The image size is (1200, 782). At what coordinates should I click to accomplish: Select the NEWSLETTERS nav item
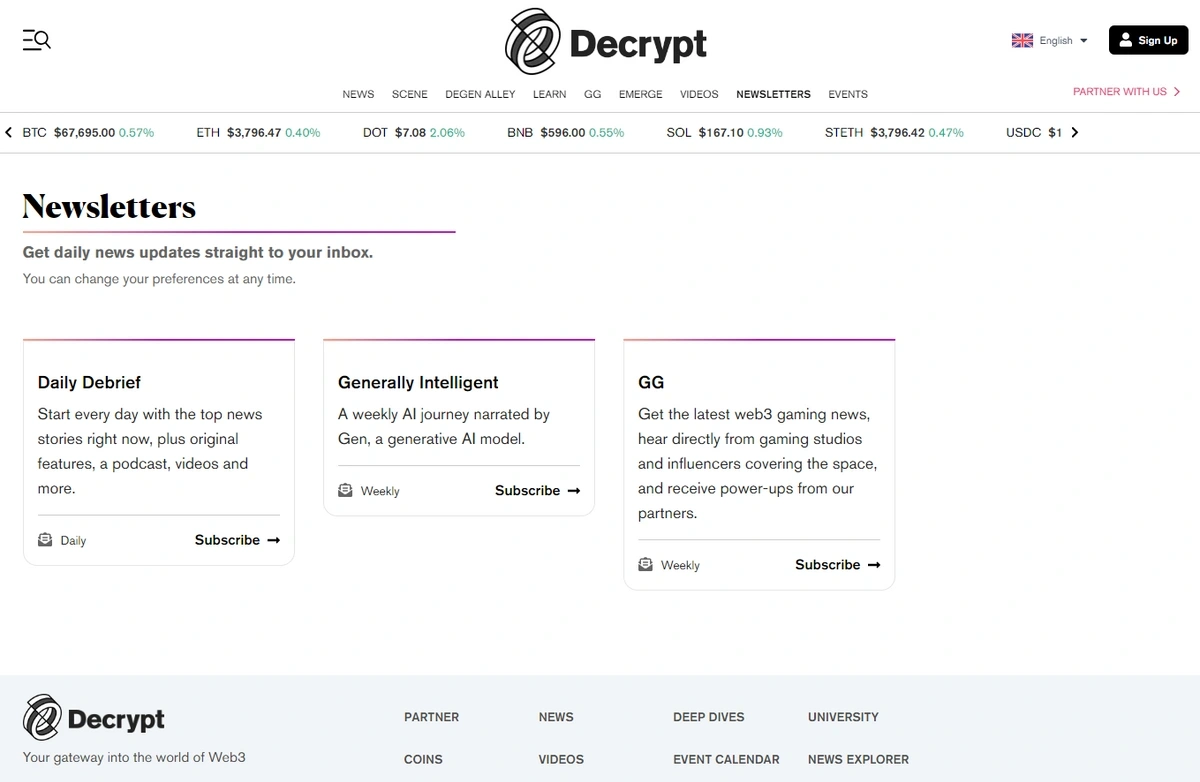click(773, 94)
